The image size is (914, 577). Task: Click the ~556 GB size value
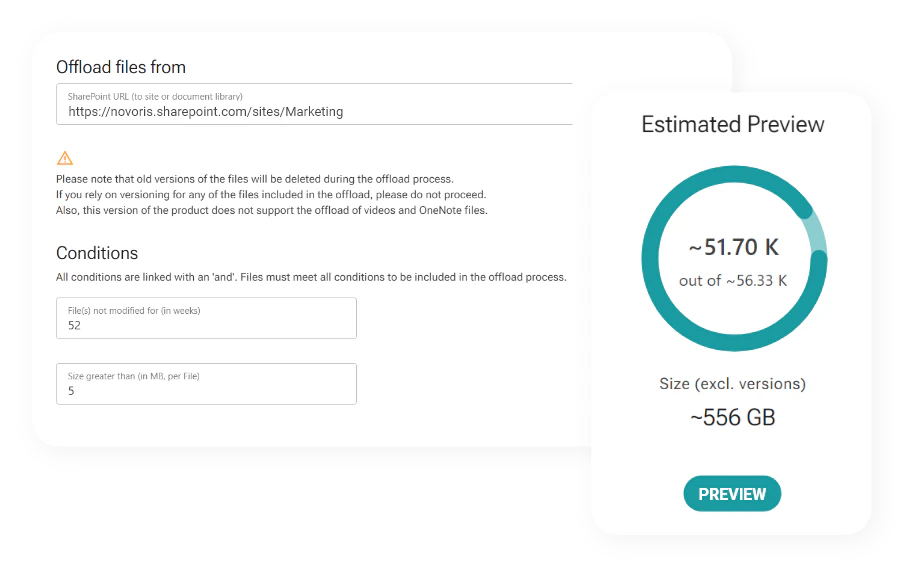(732, 418)
